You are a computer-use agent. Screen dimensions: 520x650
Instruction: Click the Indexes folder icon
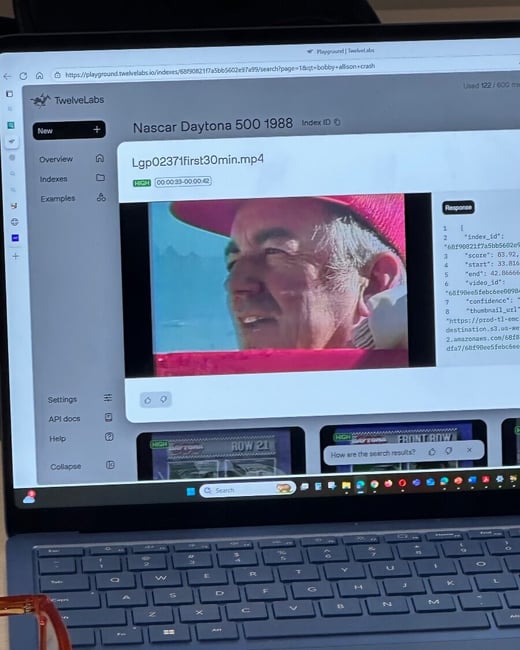pos(100,177)
